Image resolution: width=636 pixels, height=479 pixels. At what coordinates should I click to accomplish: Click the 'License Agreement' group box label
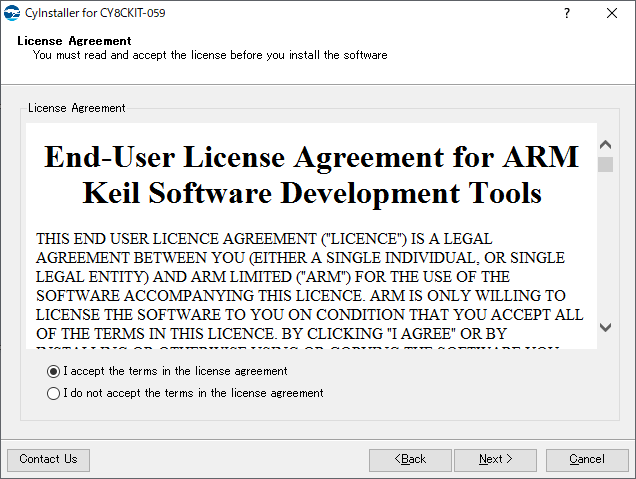(76, 108)
